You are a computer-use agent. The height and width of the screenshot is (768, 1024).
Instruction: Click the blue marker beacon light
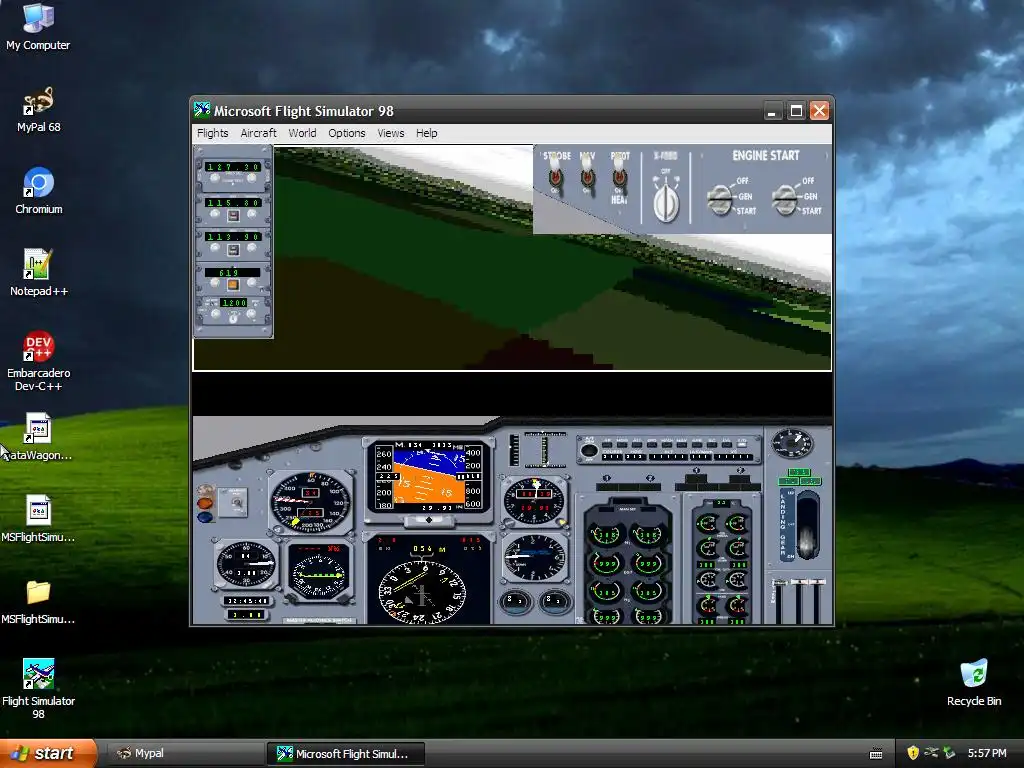tap(204, 517)
